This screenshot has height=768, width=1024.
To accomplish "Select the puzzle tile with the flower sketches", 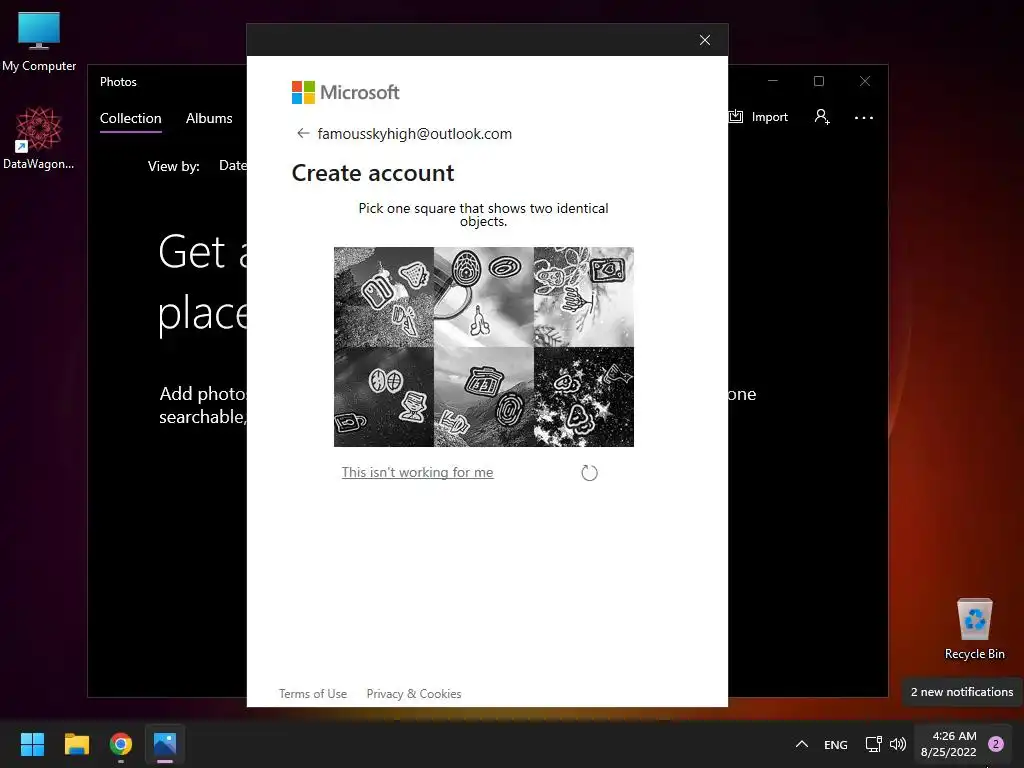I will [584, 296].
